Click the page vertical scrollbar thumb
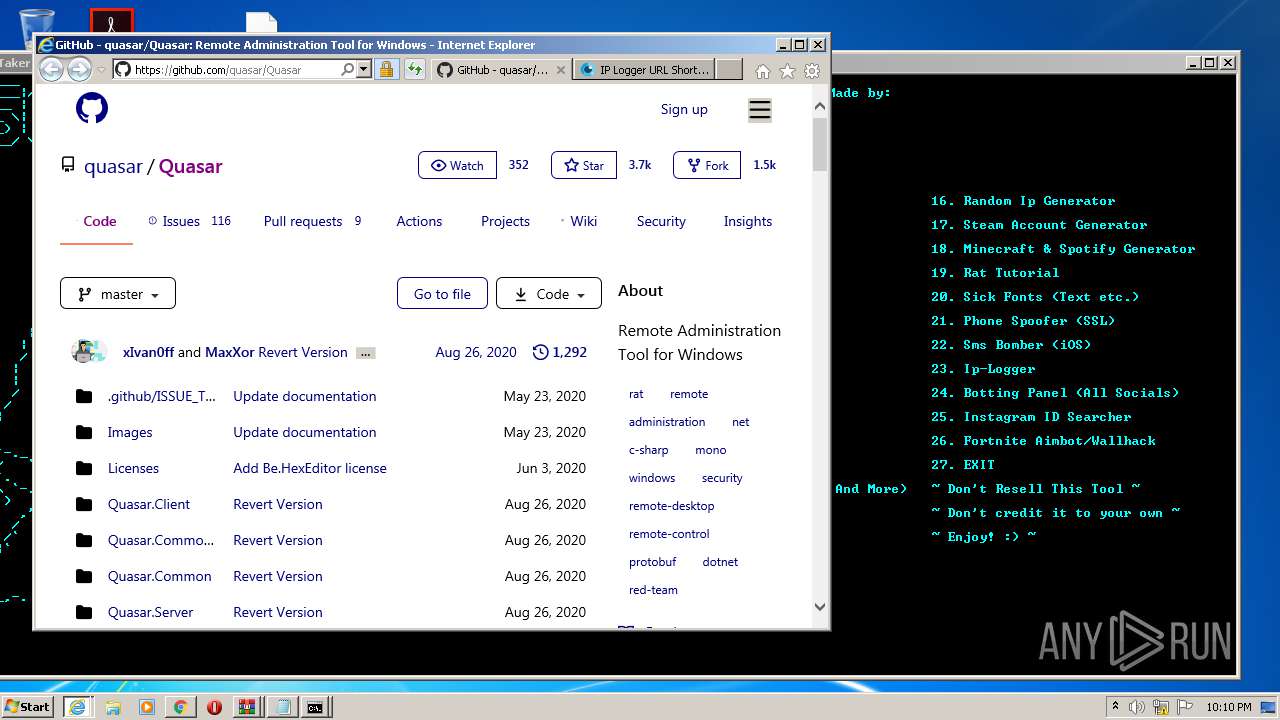The width and height of the screenshot is (1280, 720). point(820,145)
